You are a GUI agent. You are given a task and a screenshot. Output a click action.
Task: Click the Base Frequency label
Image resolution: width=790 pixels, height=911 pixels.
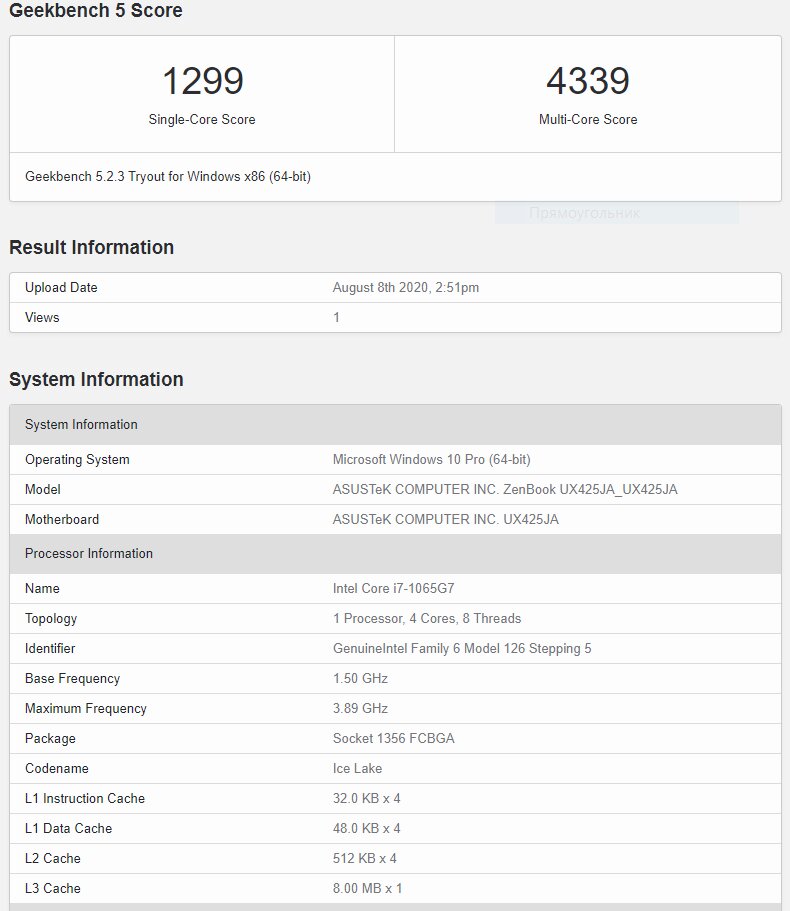pyautogui.click(x=73, y=679)
